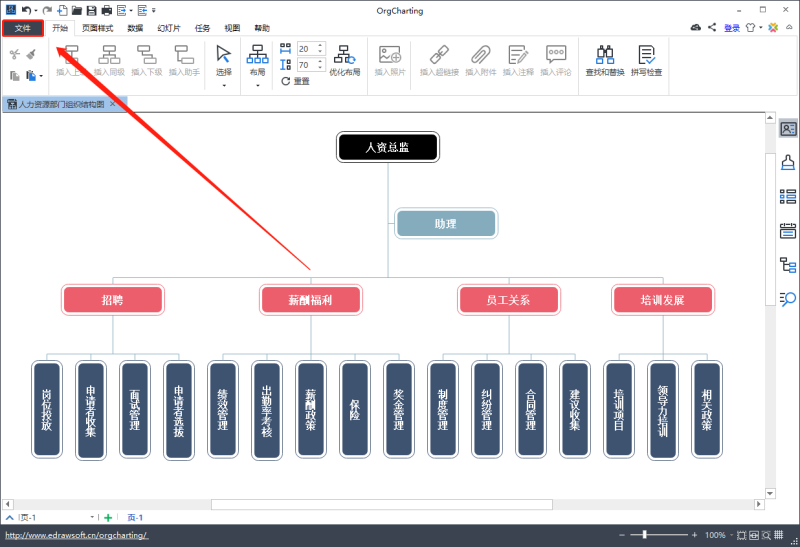Viewport: 800px width, 547px height.
Task: Collapse the ribbon with the caret icon
Action: coord(789,28)
